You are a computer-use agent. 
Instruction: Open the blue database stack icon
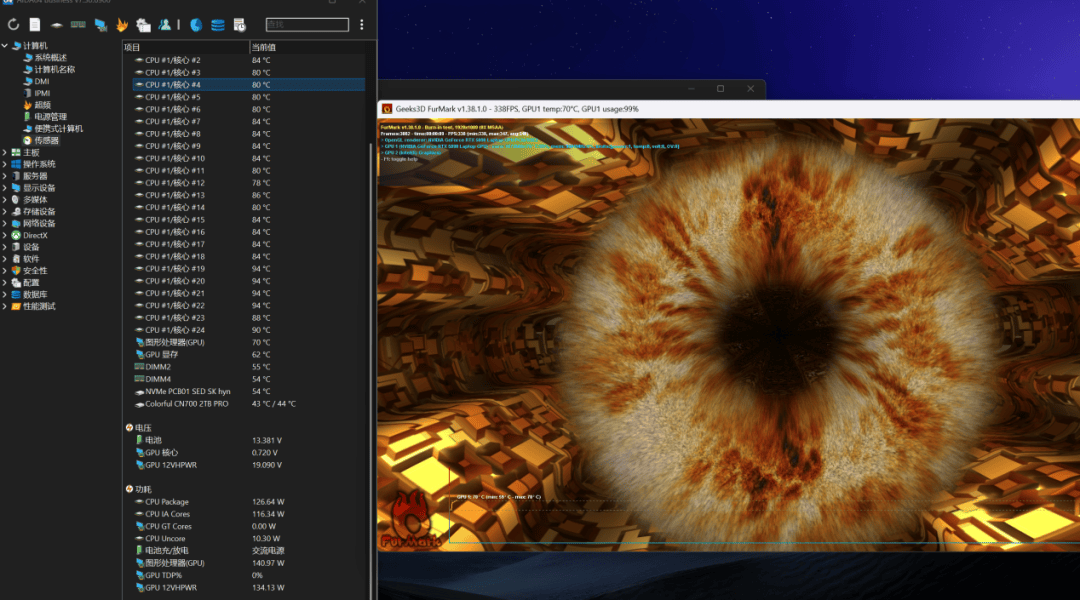218,25
